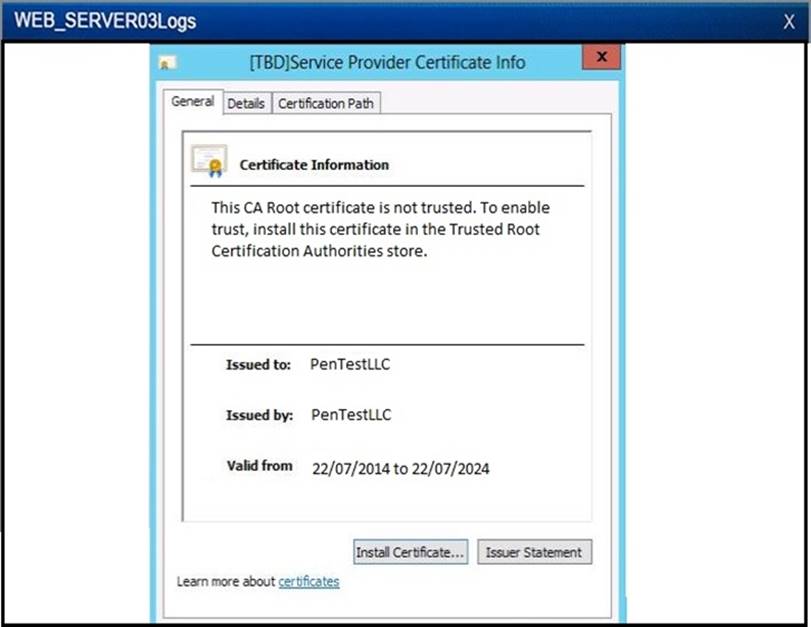This screenshot has height=627, width=811.
Task: Click the 22/07/2014 to 22/07/2024 validity dates
Action: (401, 468)
